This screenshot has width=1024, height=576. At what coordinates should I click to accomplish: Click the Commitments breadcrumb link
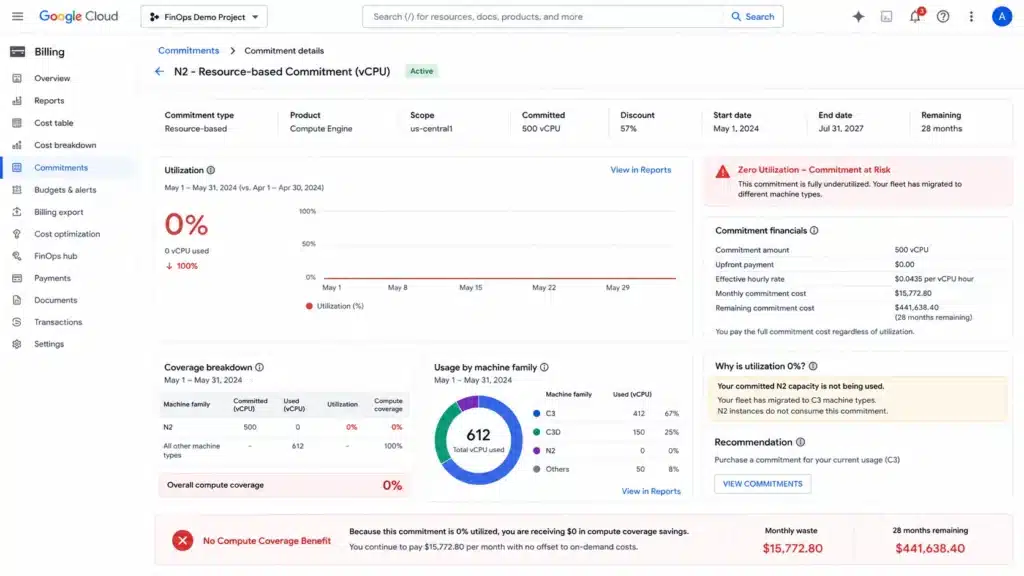[x=188, y=50]
